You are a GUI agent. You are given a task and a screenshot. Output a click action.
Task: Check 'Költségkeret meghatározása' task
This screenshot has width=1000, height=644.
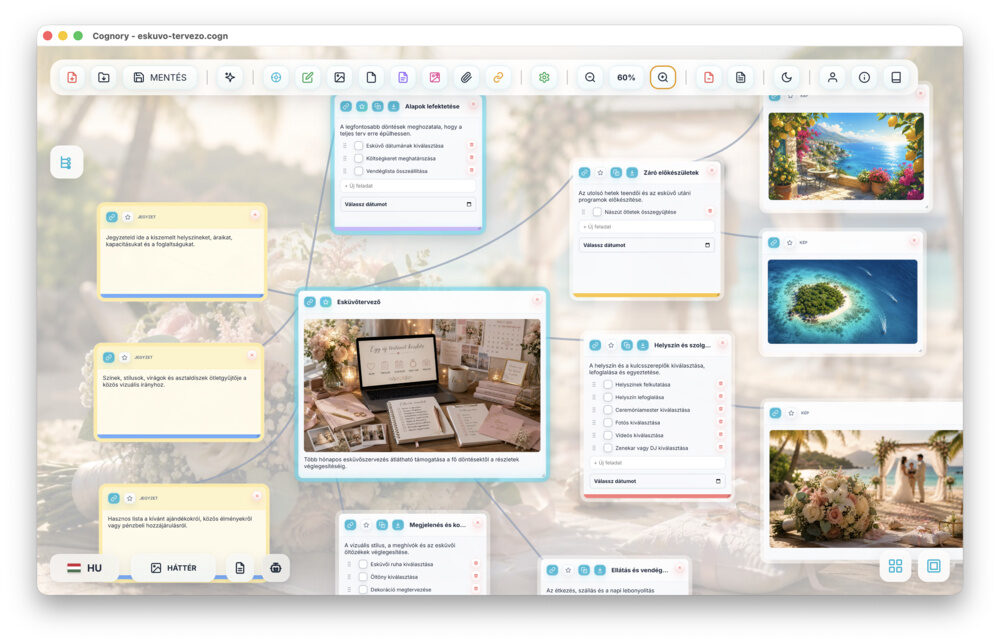tap(359, 158)
